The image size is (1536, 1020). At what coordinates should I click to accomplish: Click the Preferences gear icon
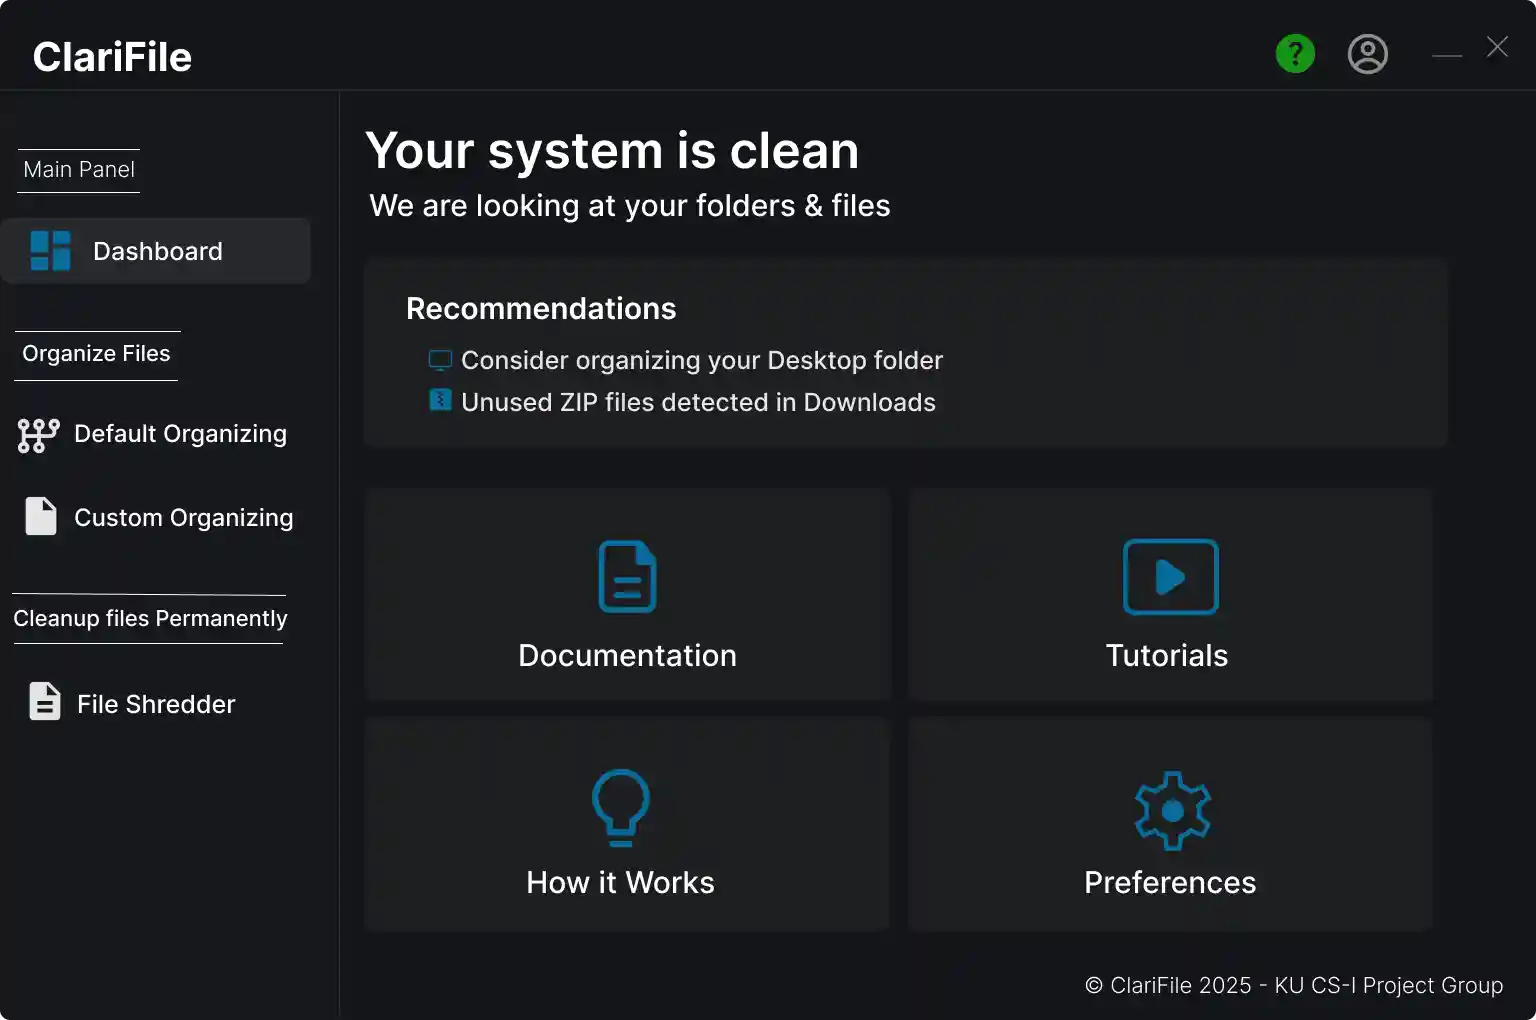1172,810
